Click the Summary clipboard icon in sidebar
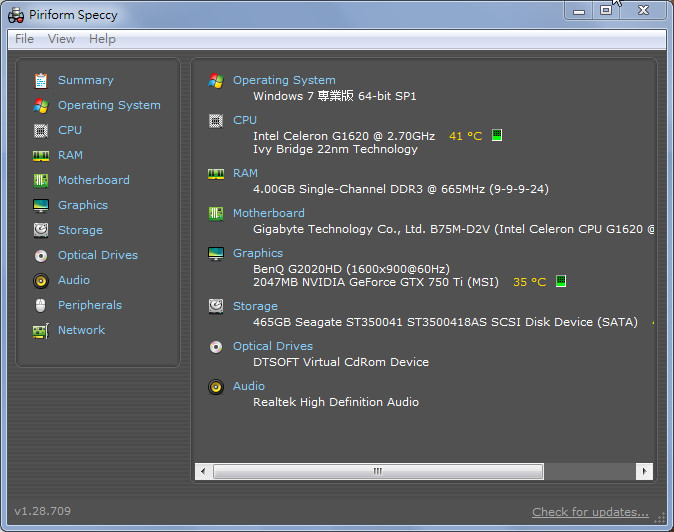The width and height of the screenshot is (674, 532). coord(41,80)
